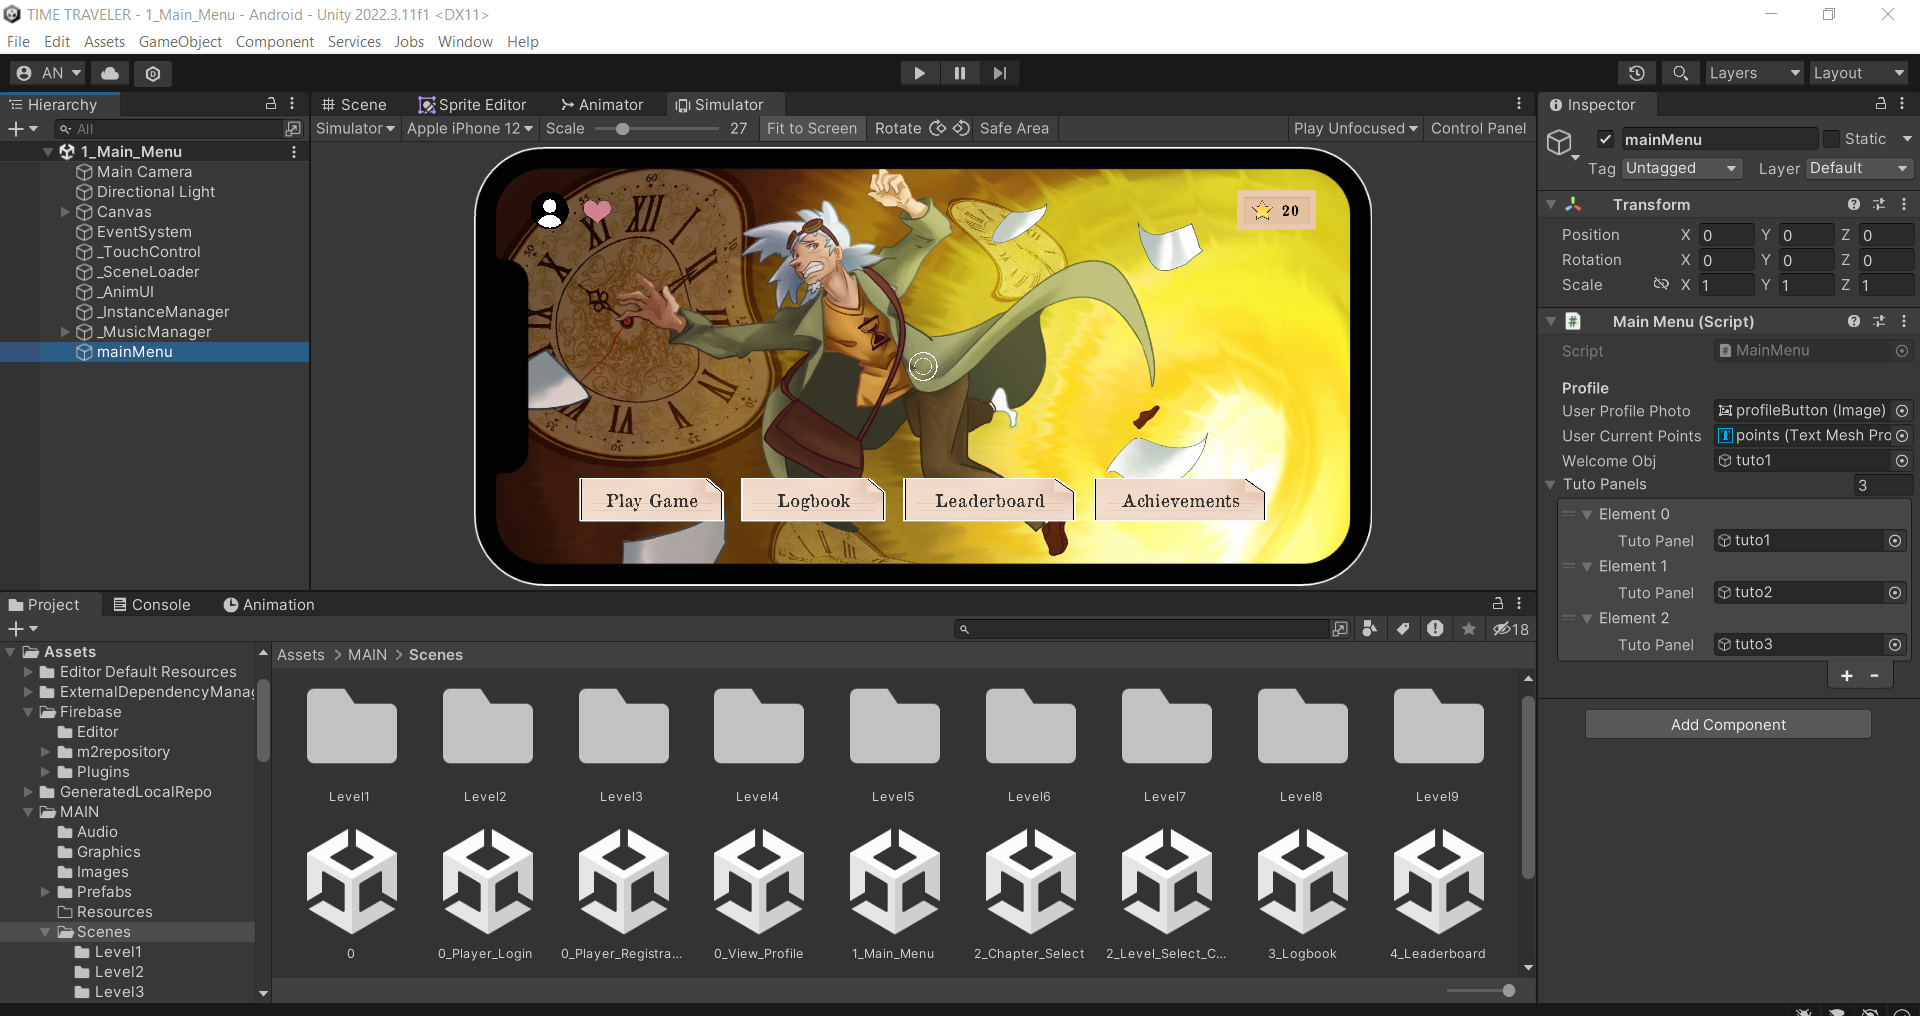
Task: Select the 1_Main_Menu scene asset thumbnail
Action: (894, 880)
